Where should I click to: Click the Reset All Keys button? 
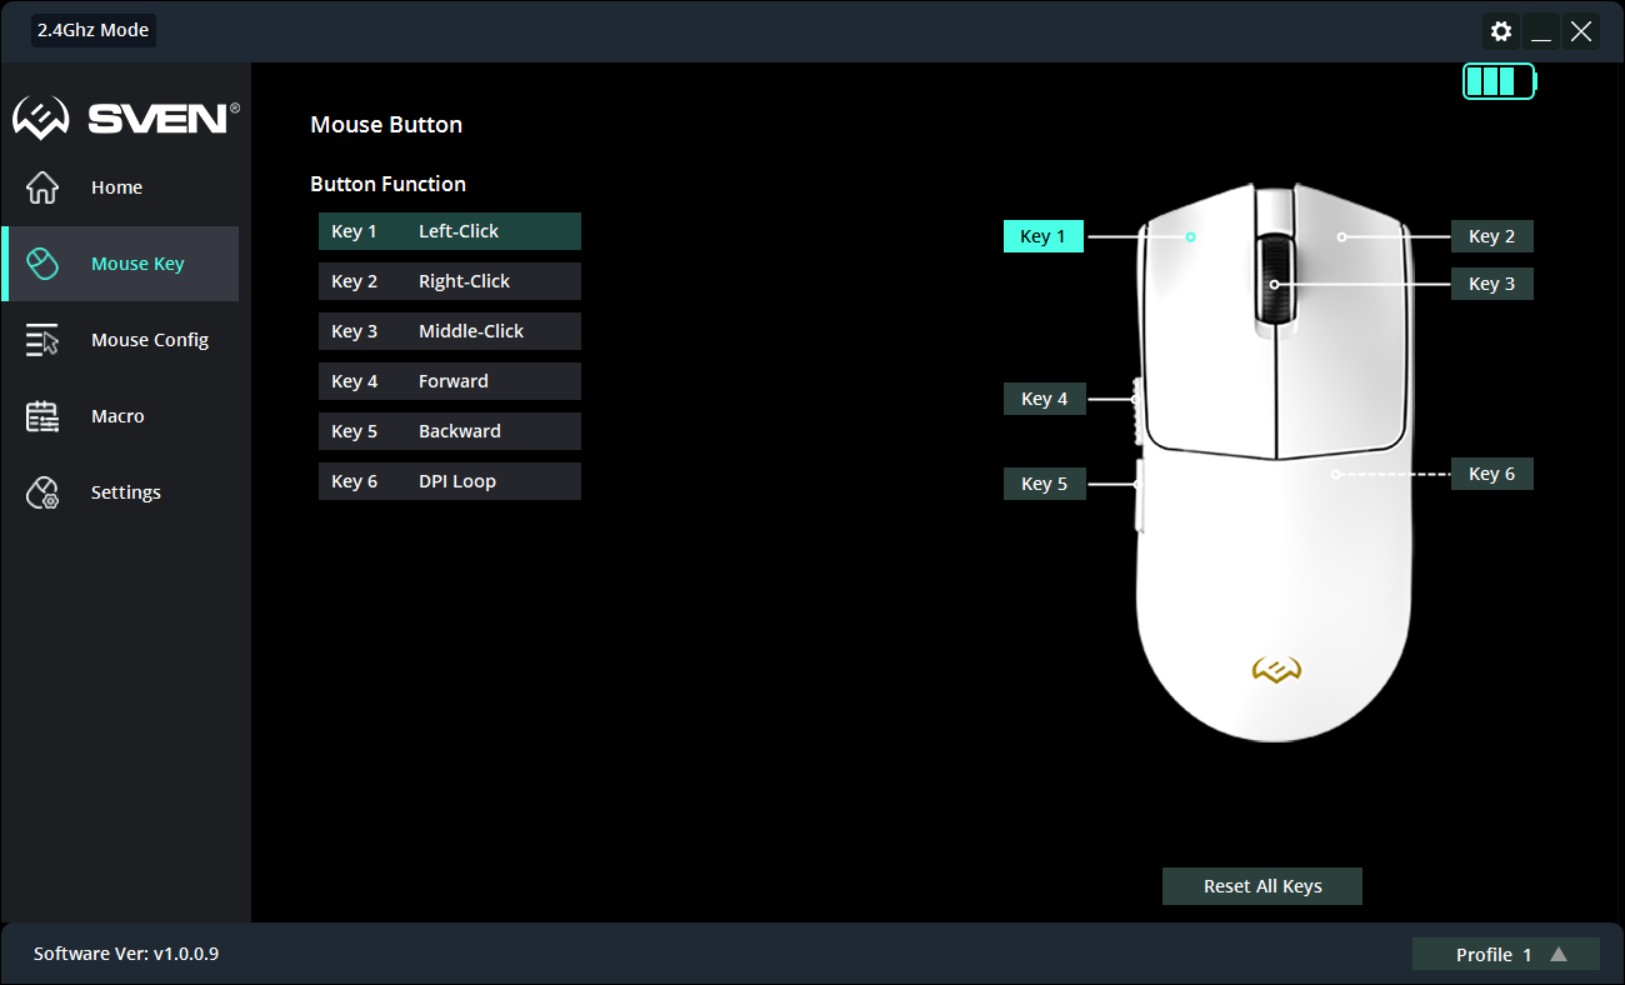[1262, 886]
